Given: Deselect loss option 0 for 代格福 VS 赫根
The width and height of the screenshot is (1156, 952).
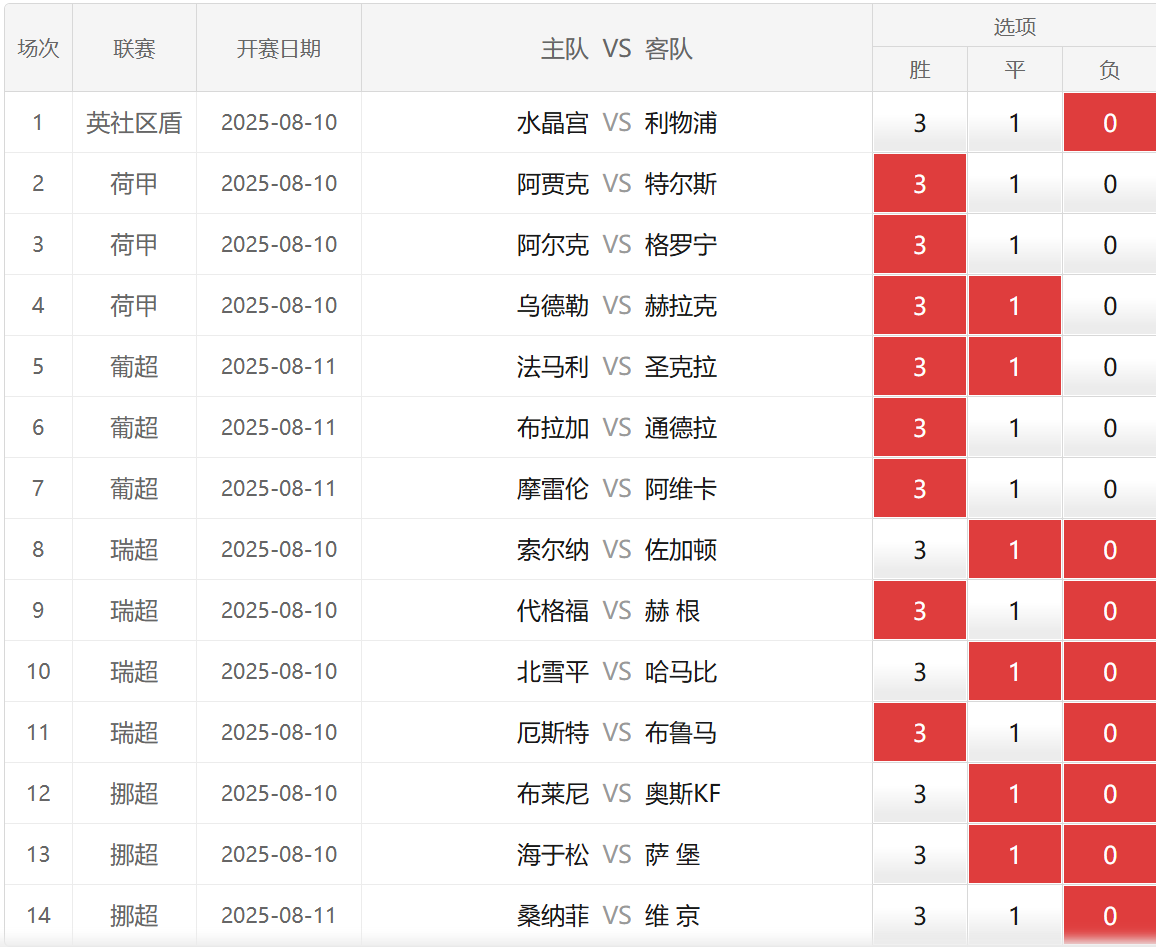Looking at the screenshot, I should pos(1110,611).
